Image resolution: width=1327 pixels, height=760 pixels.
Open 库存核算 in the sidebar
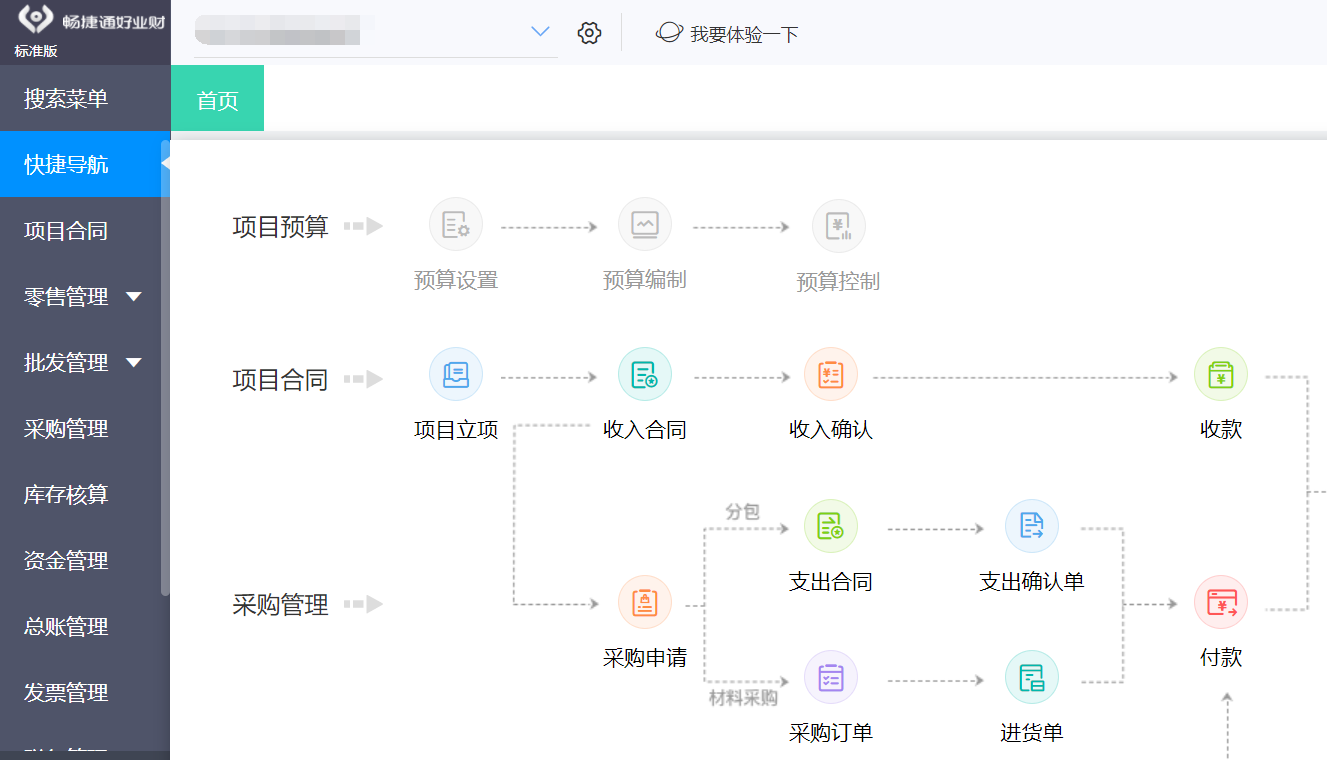[x=85, y=494]
